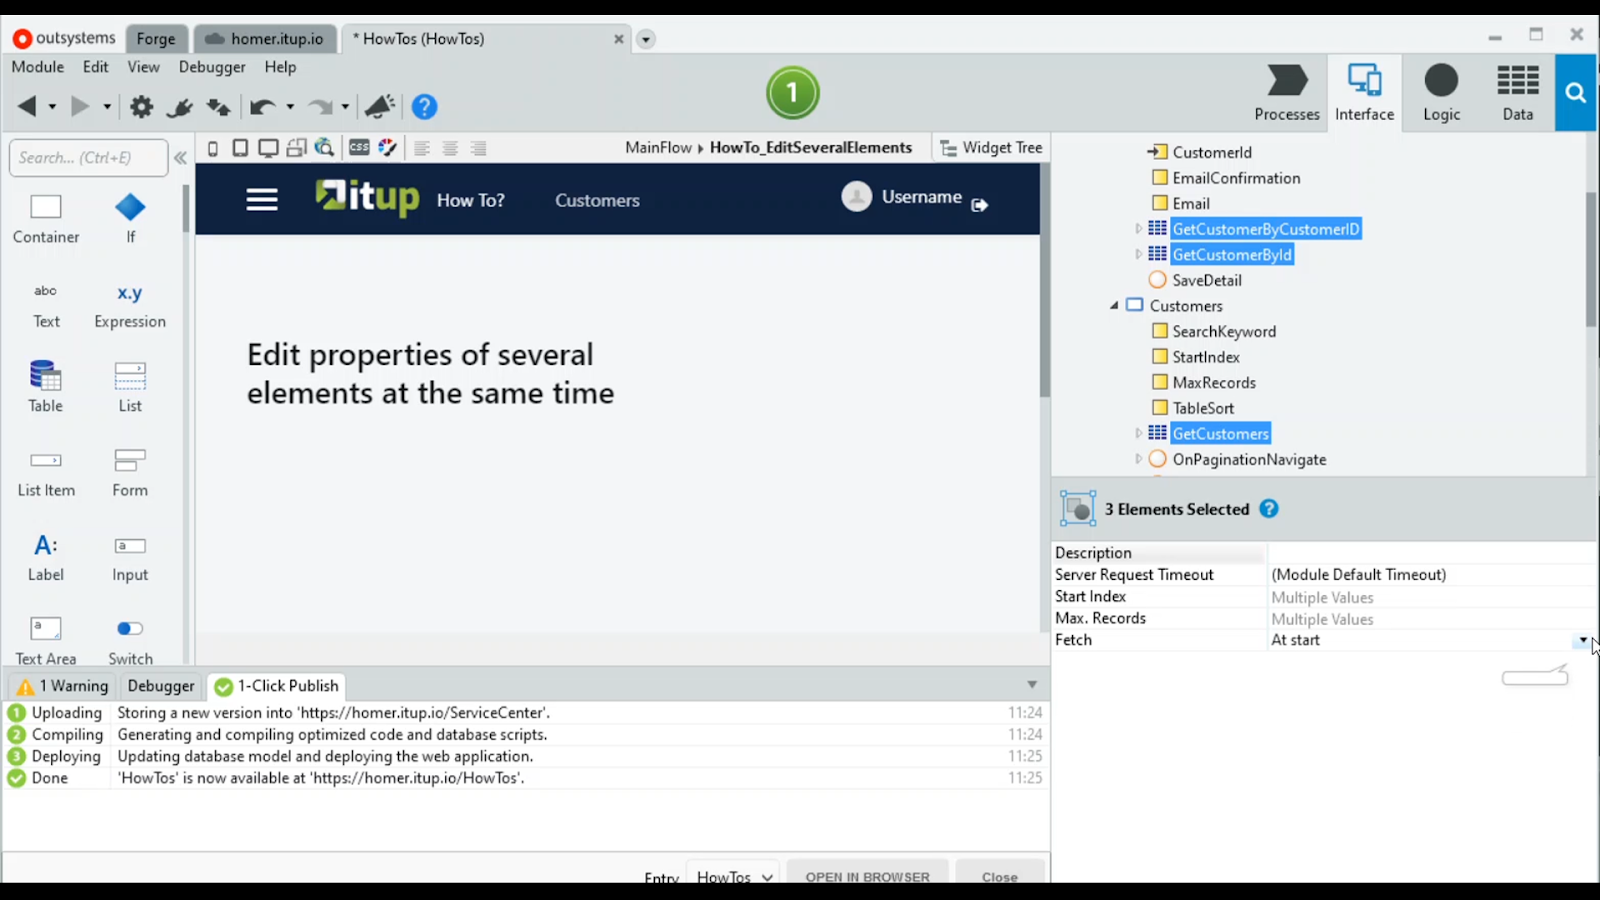Select the If widget
1600x900 pixels.
(130, 219)
